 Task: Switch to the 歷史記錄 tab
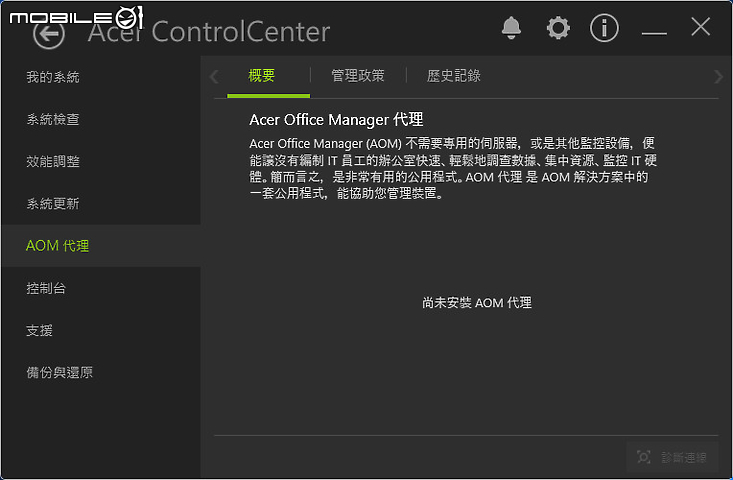[453, 76]
